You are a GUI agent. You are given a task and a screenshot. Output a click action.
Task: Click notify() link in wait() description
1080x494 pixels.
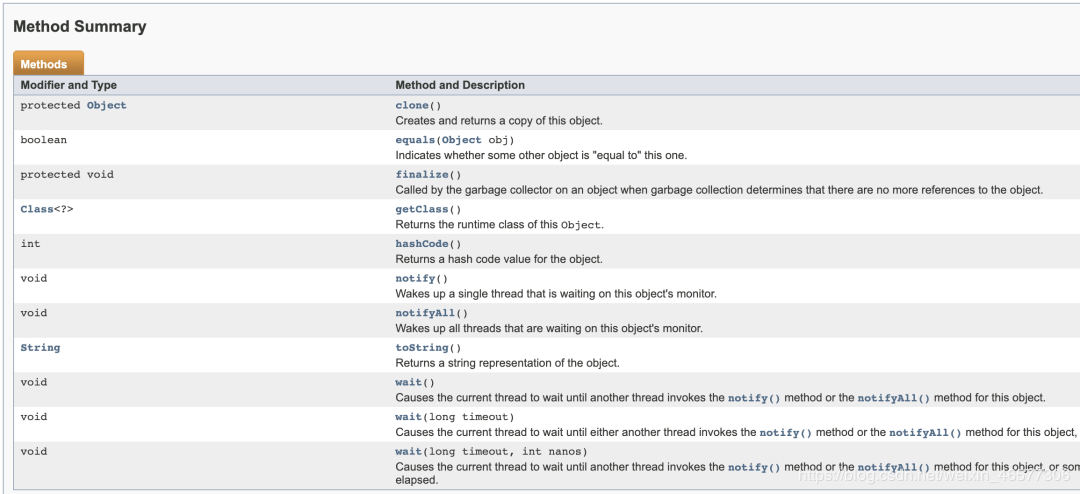click(x=754, y=398)
